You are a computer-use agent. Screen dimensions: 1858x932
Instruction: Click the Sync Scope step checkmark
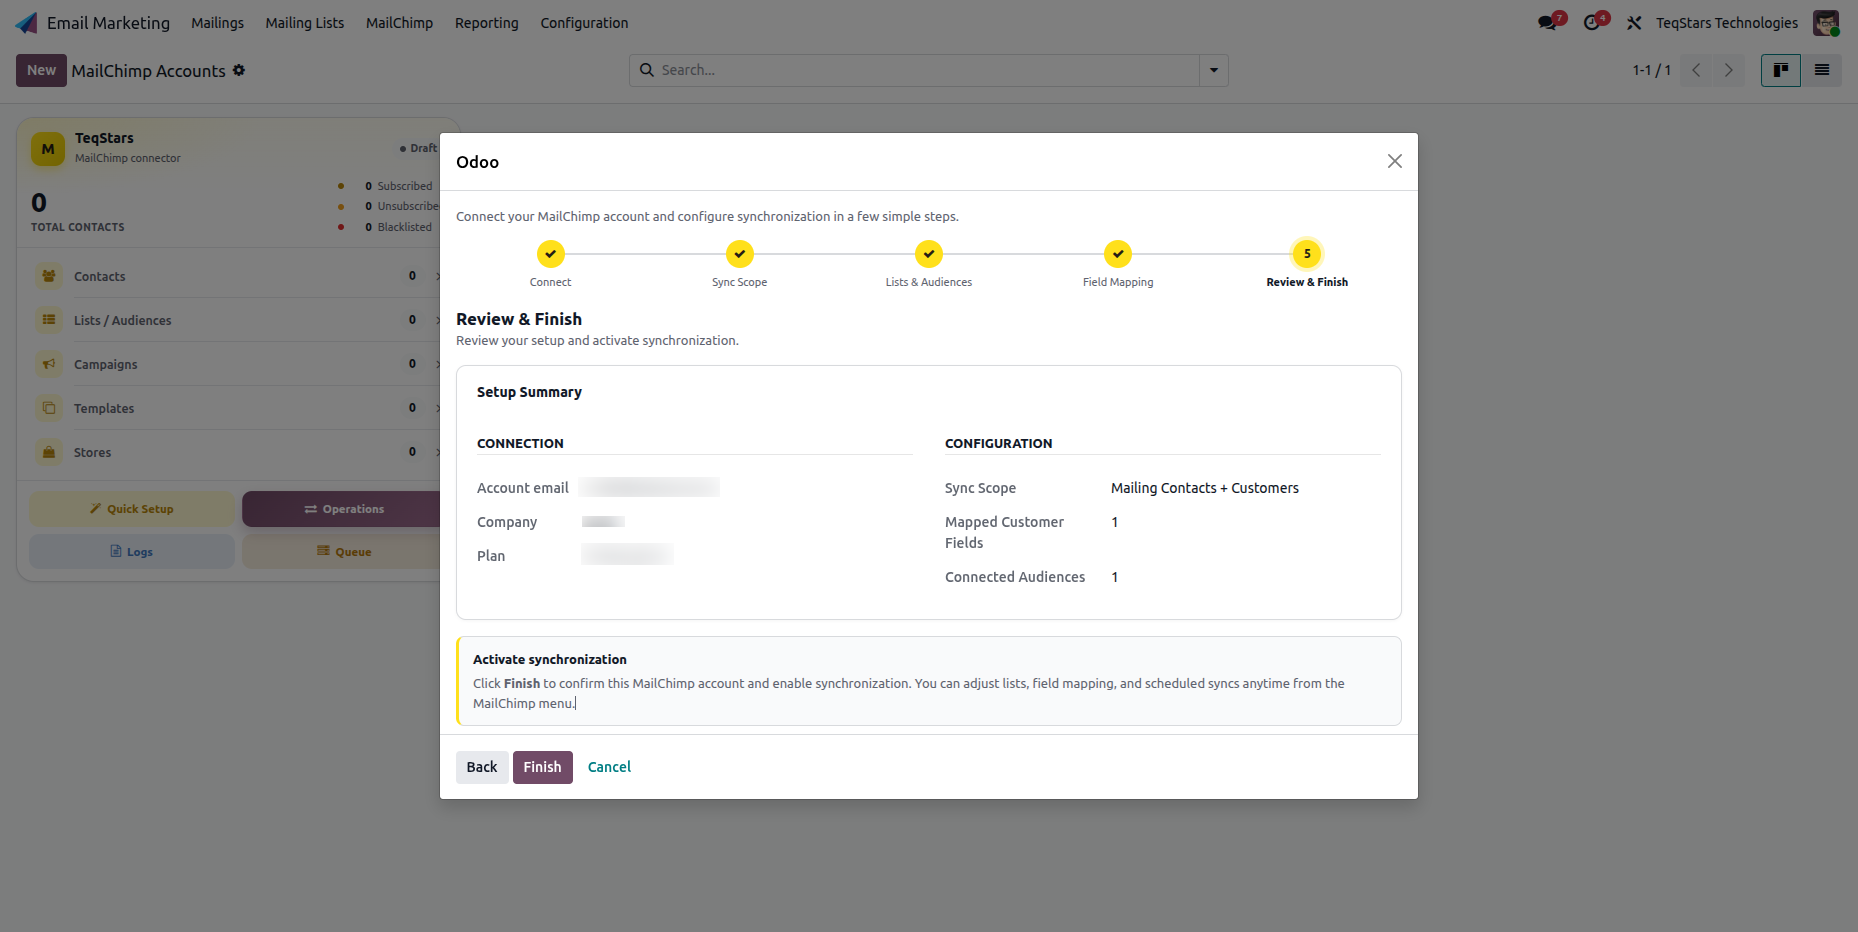[x=740, y=254]
